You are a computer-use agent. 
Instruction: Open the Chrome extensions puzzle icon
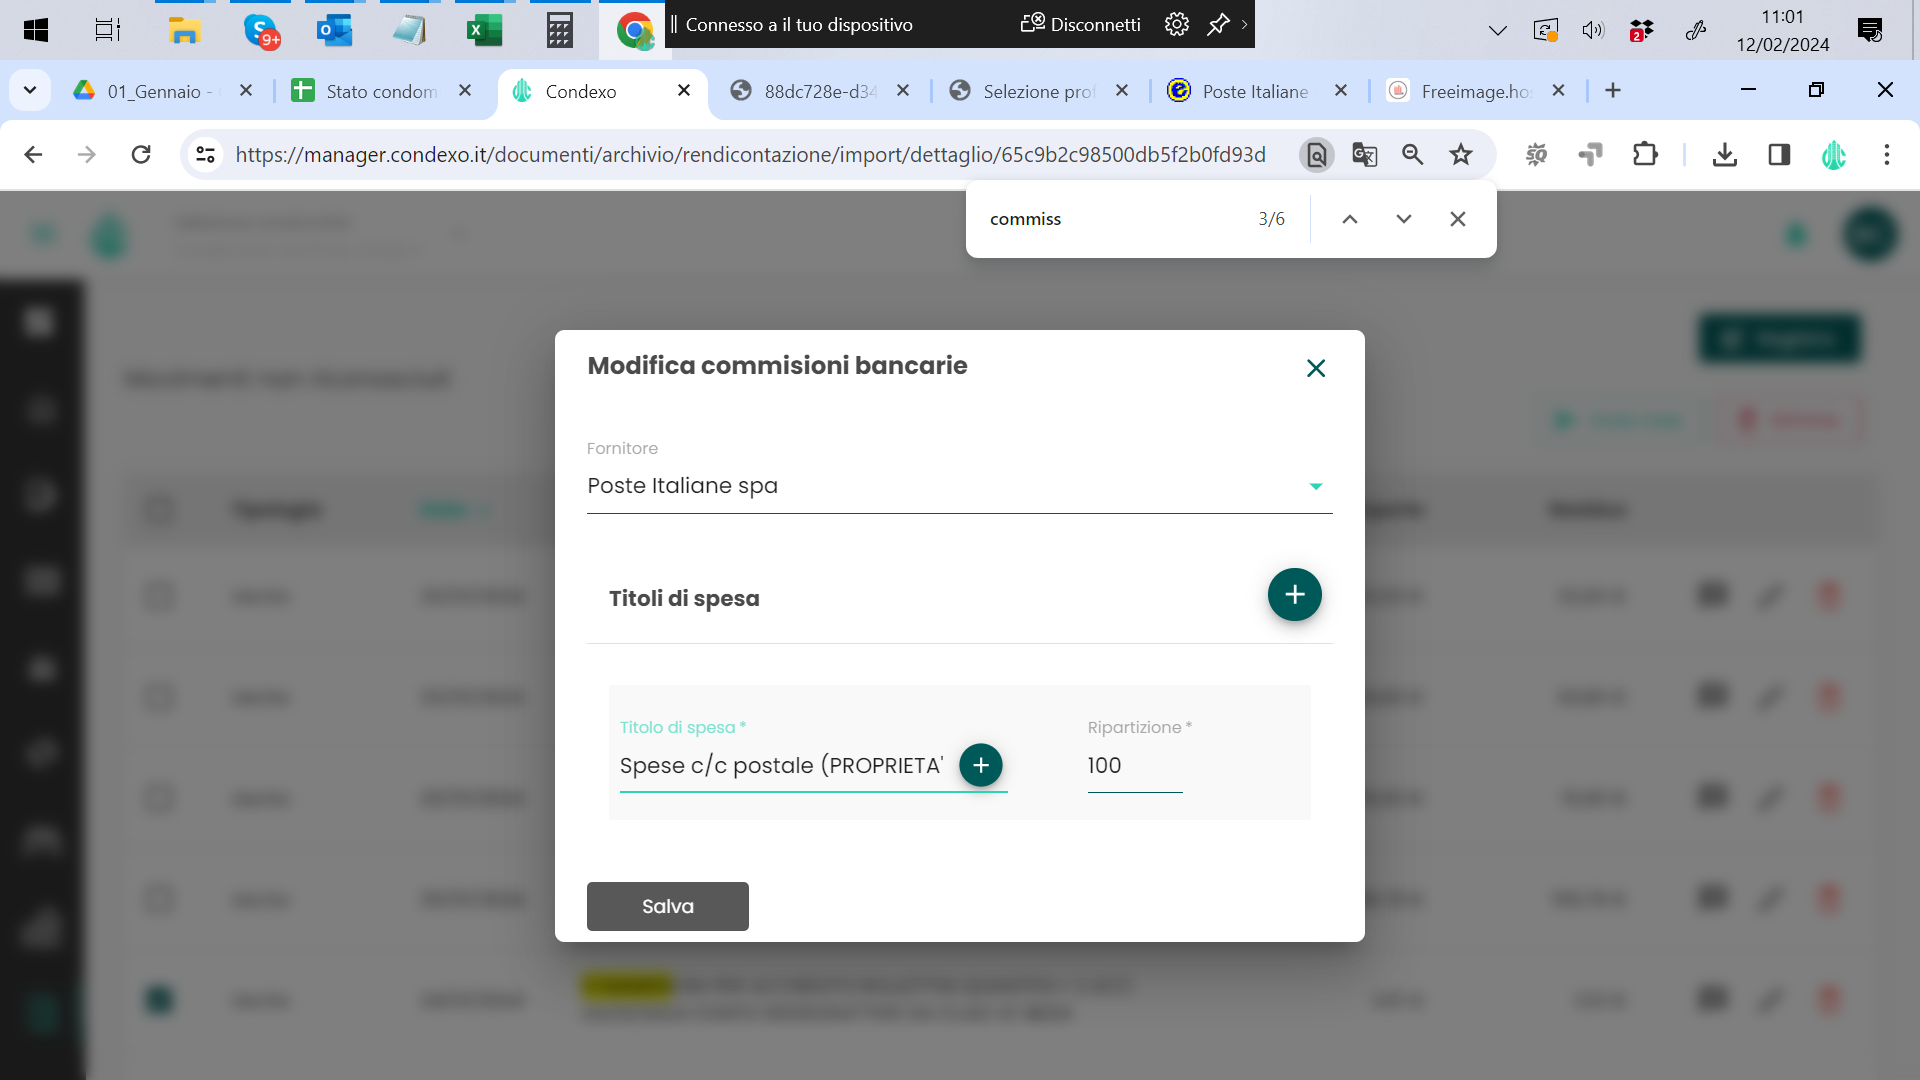[1644, 154]
